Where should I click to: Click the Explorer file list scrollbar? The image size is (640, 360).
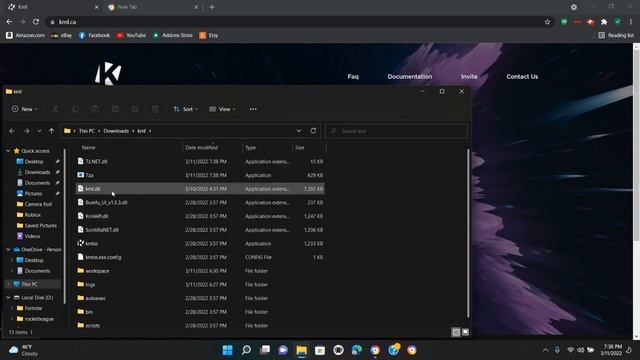coord(468,233)
